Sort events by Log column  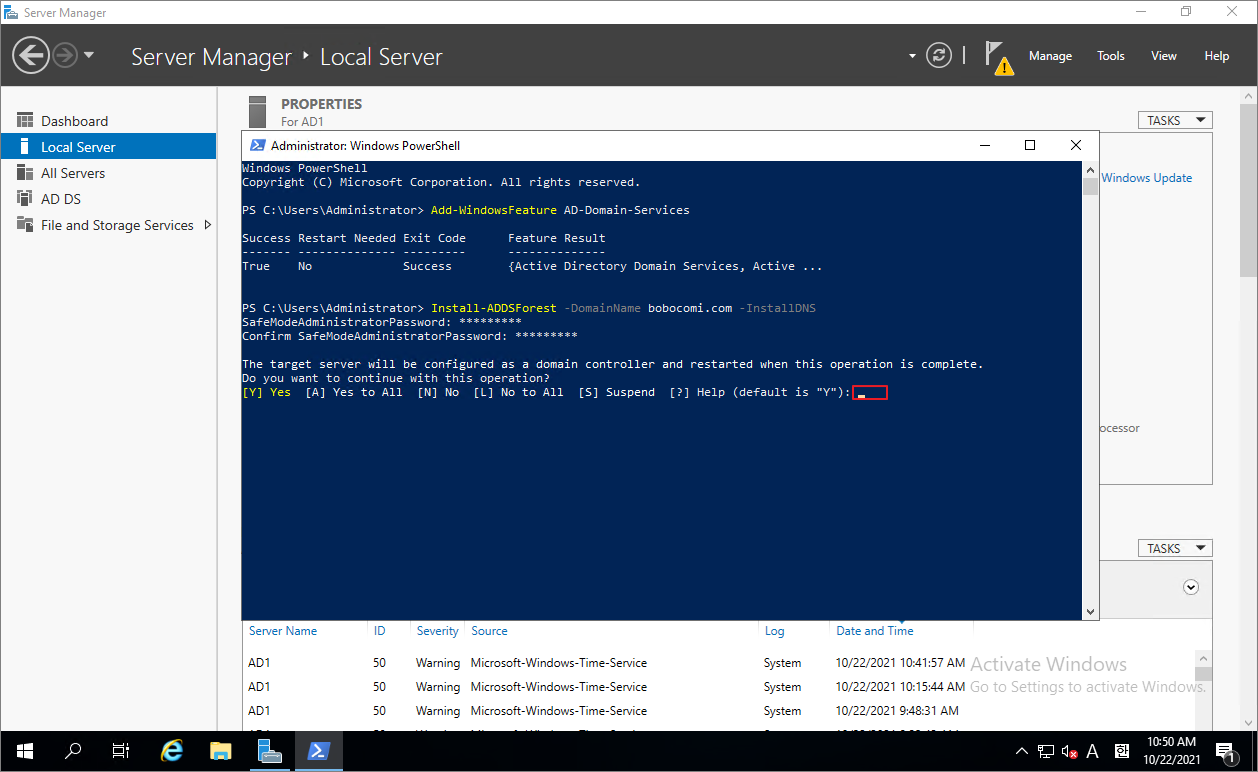(774, 631)
